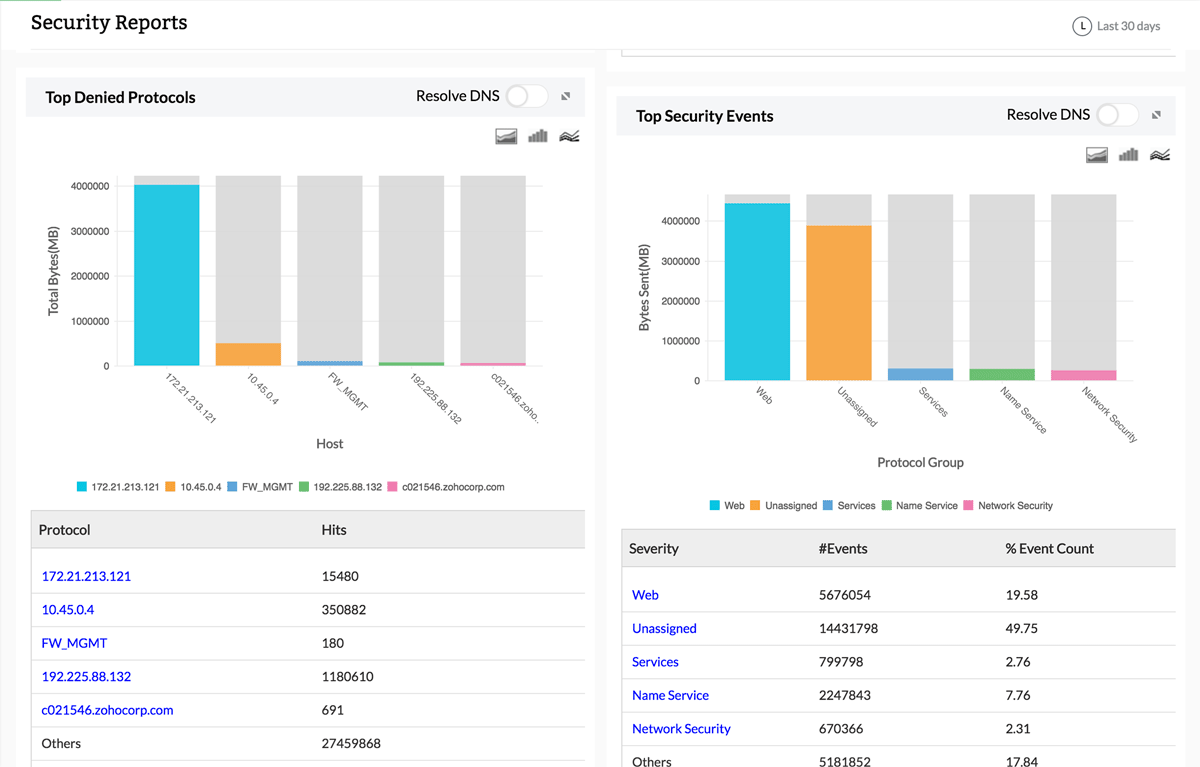This screenshot has width=1200, height=767.
Task: Sort the table by the Protocol column header
Action: point(64,529)
